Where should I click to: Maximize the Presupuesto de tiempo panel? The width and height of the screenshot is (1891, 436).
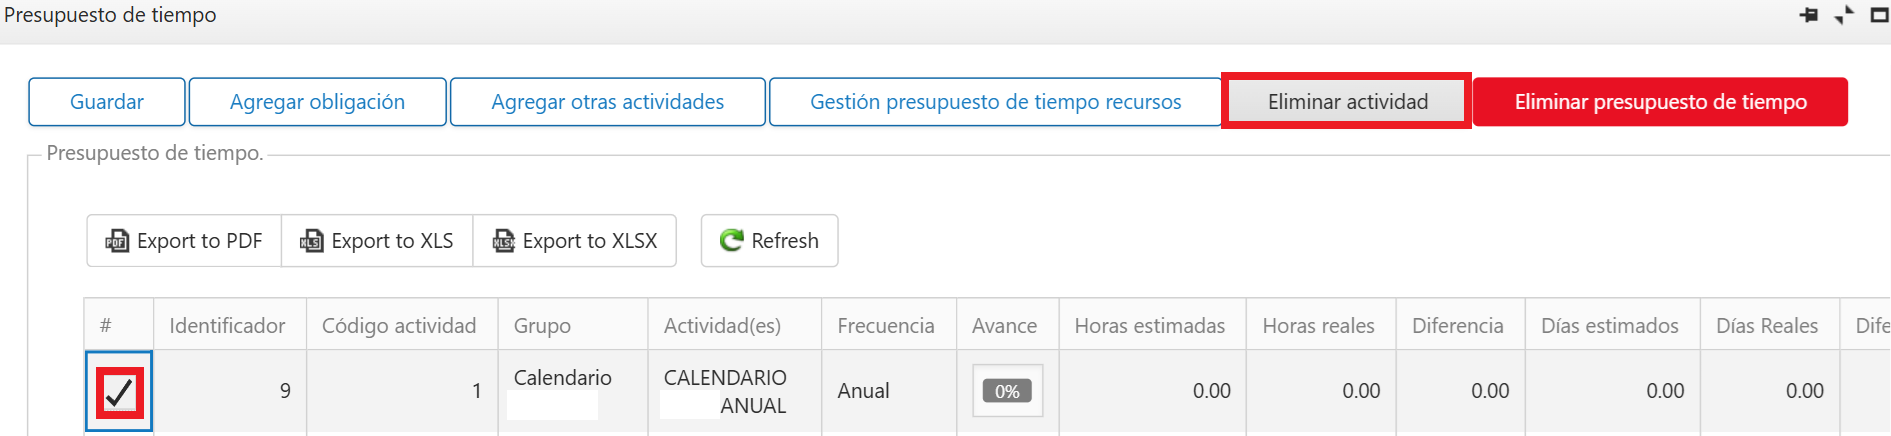(1879, 15)
